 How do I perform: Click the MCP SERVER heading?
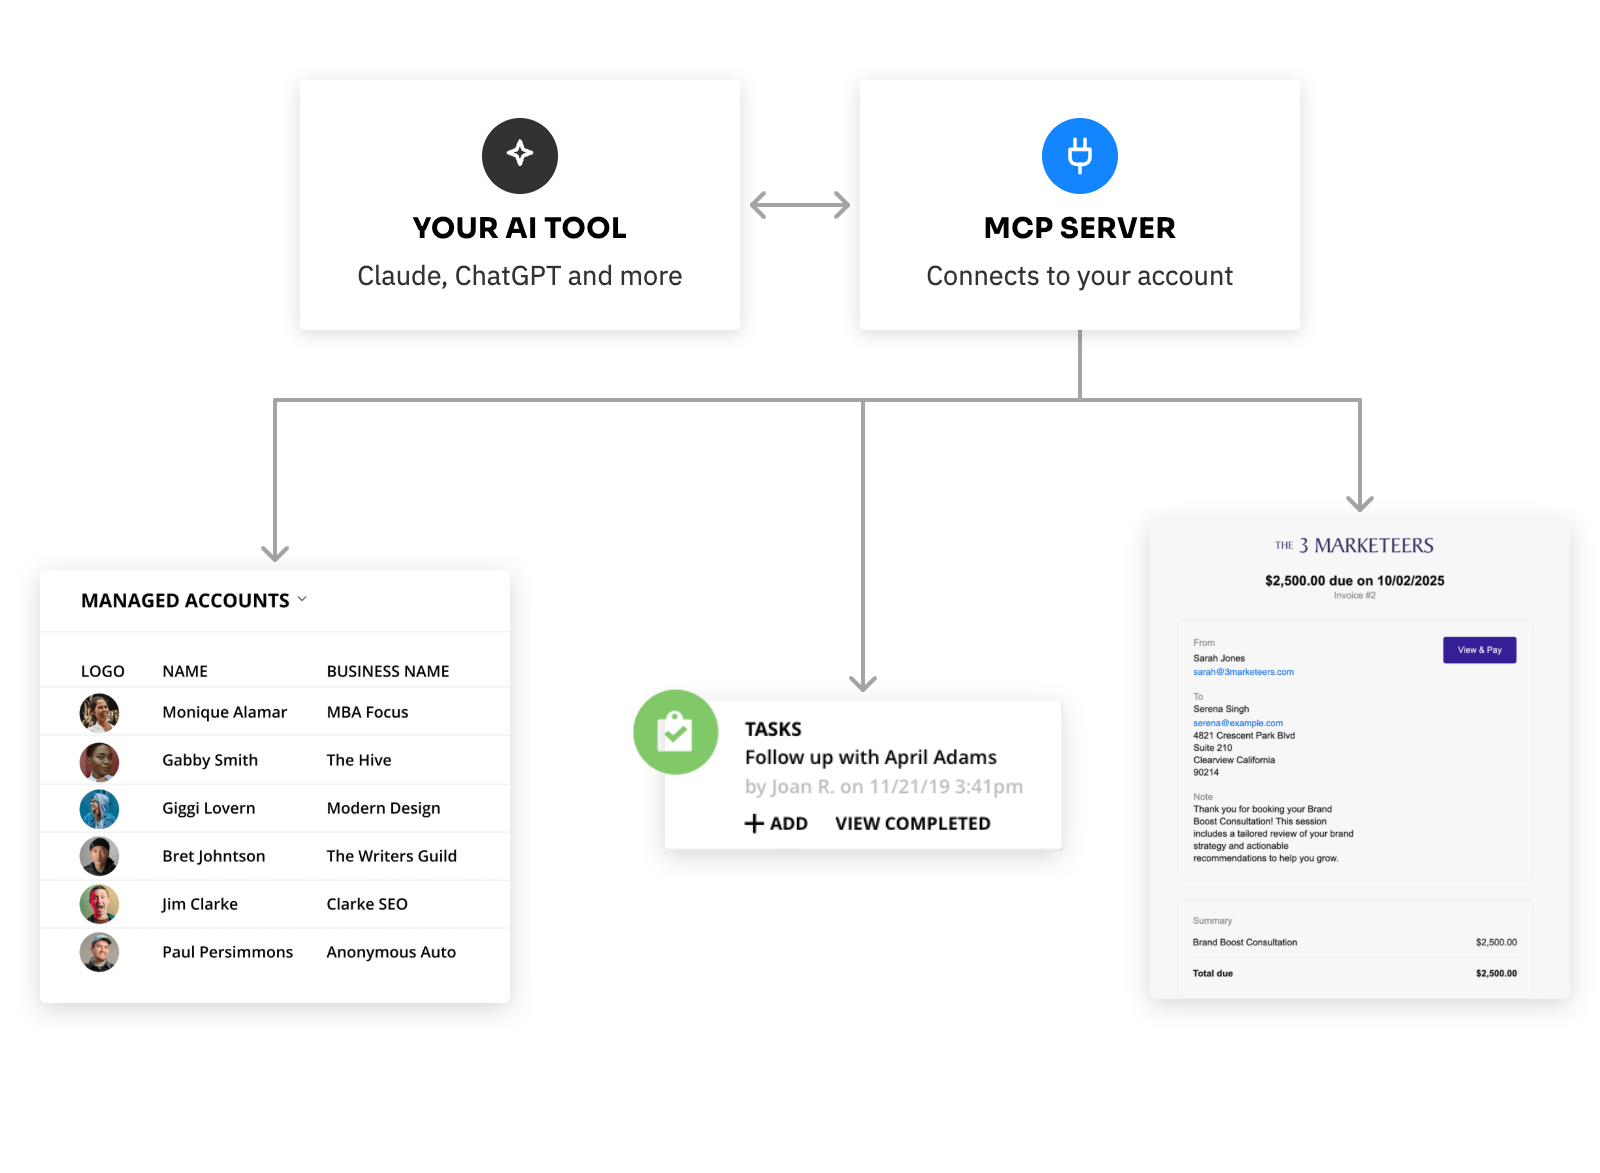(x=1080, y=228)
